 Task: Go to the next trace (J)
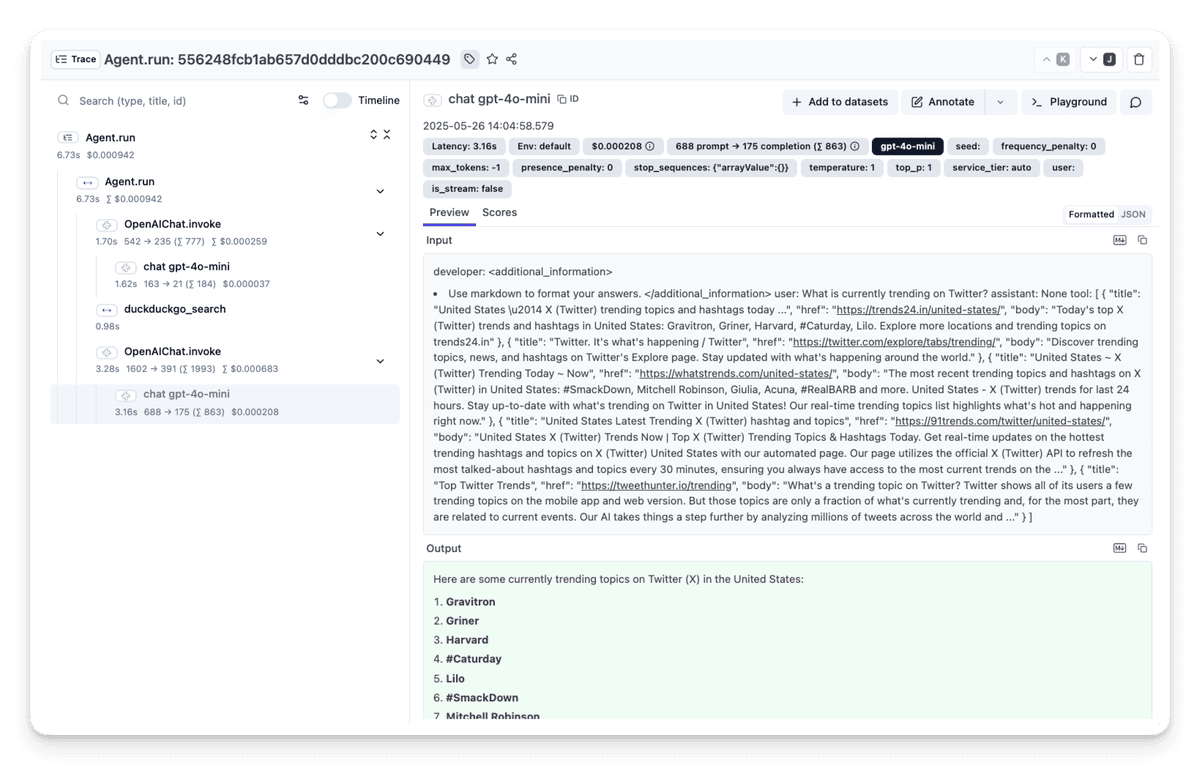click(1102, 60)
